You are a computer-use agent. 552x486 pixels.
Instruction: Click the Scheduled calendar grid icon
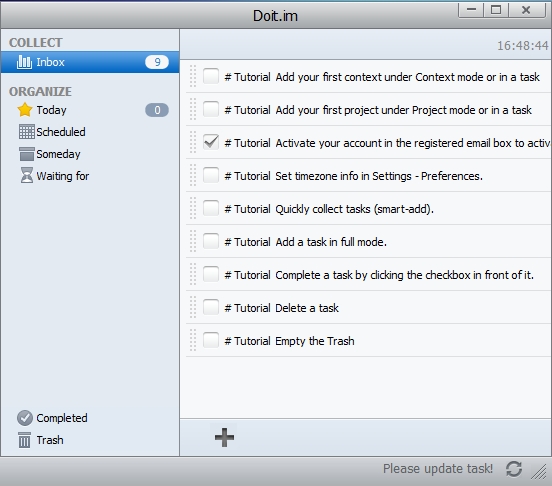[26, 132]
